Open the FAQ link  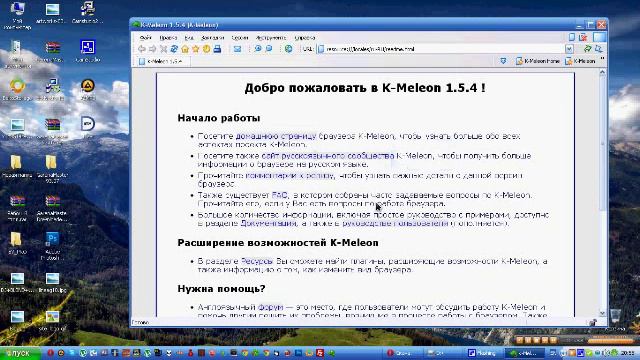(279, 195)
